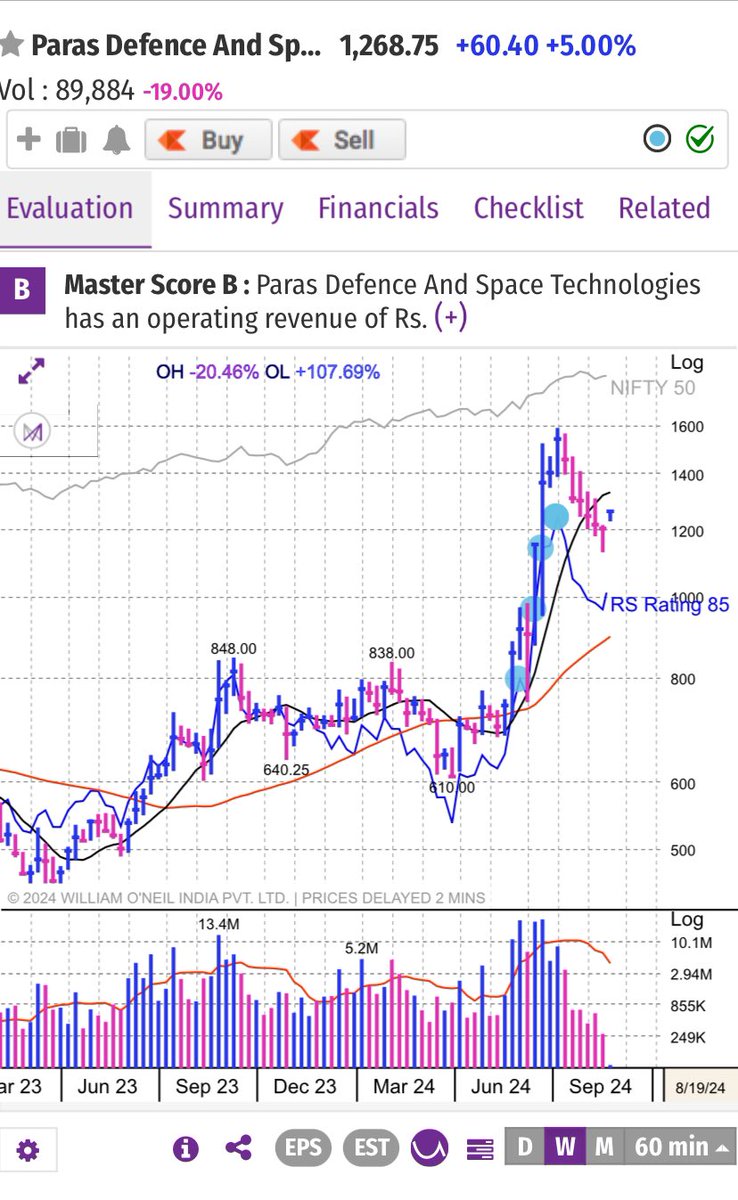This screenshot has height=1200, width=738.
Task: Click the Jun 24 timeline label
Action: [500, 1086]
